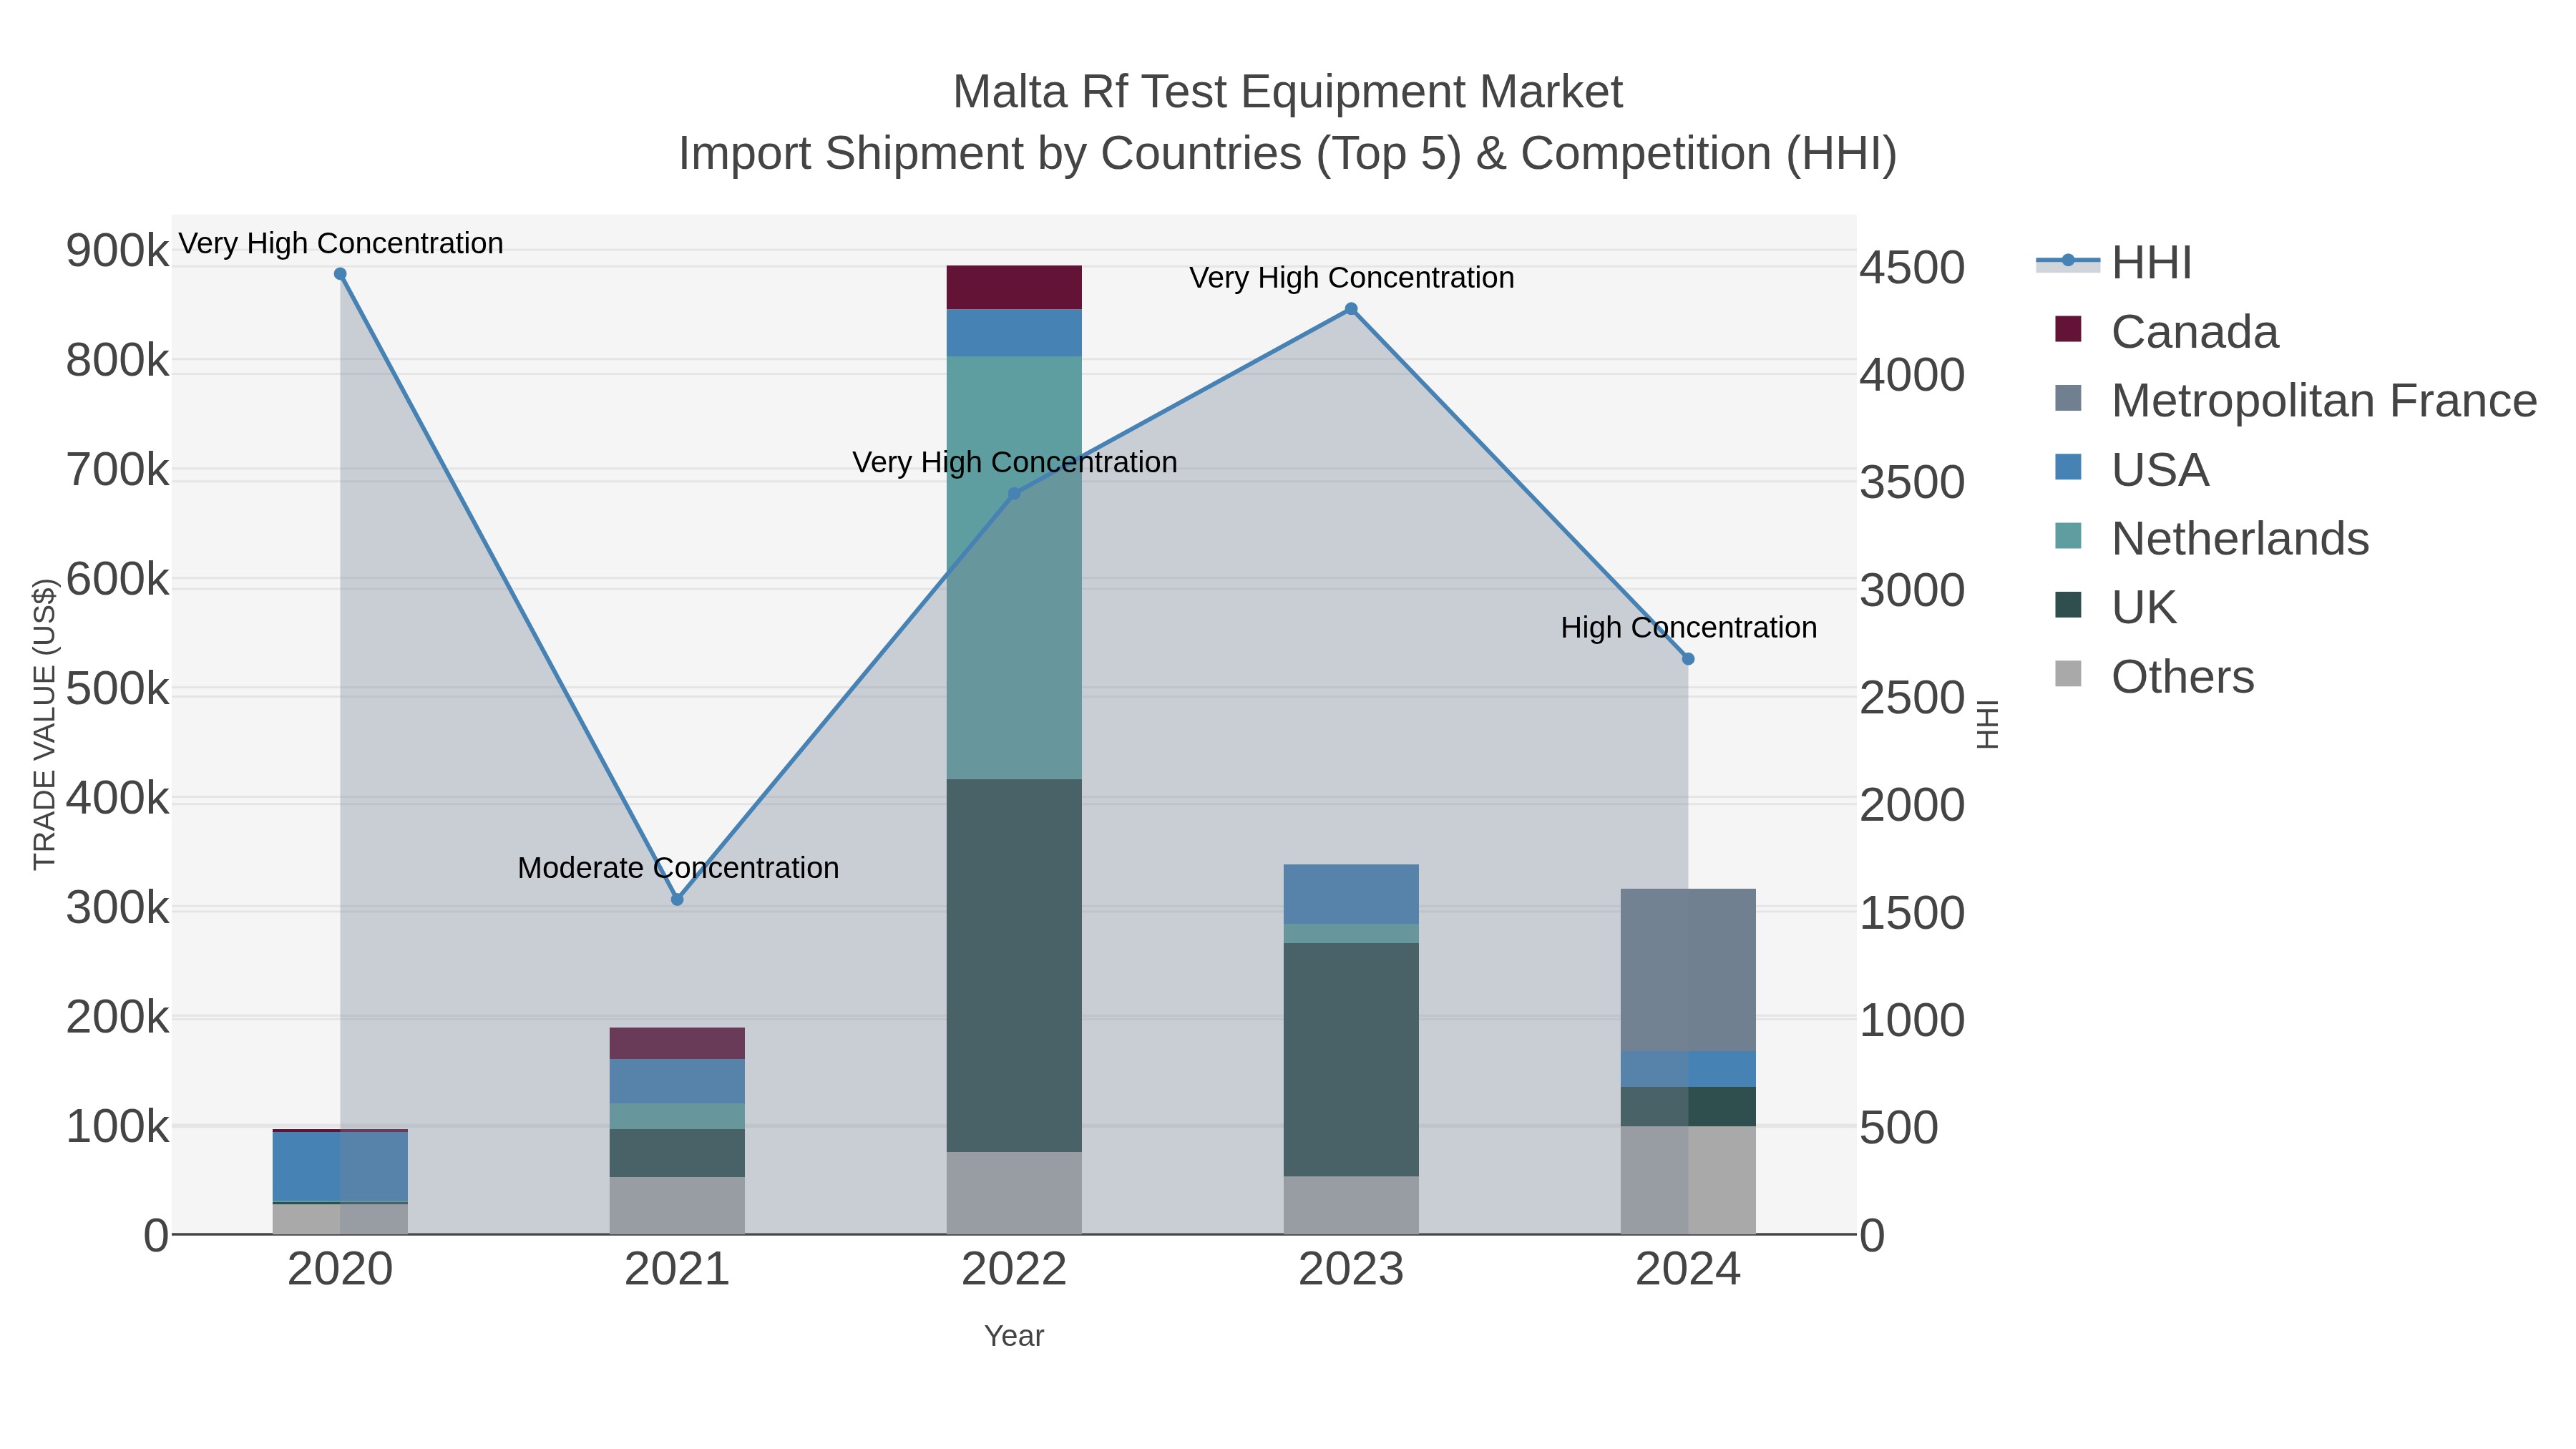2576x1449 pixels.
Task: Click the 500k left axis label
Action: (118, 689)
